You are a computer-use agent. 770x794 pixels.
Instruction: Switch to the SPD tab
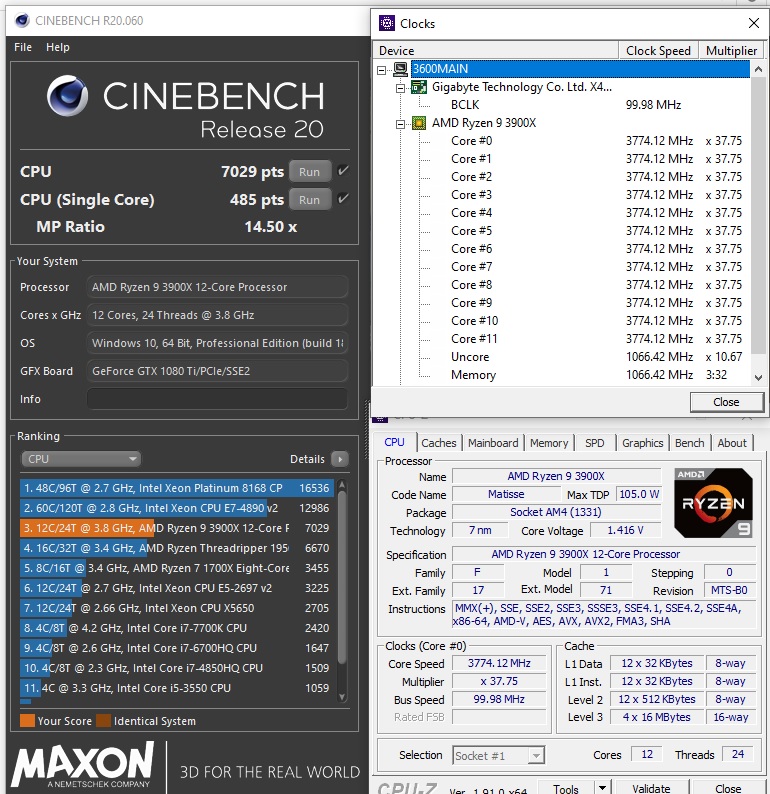(x=595, y=443)
